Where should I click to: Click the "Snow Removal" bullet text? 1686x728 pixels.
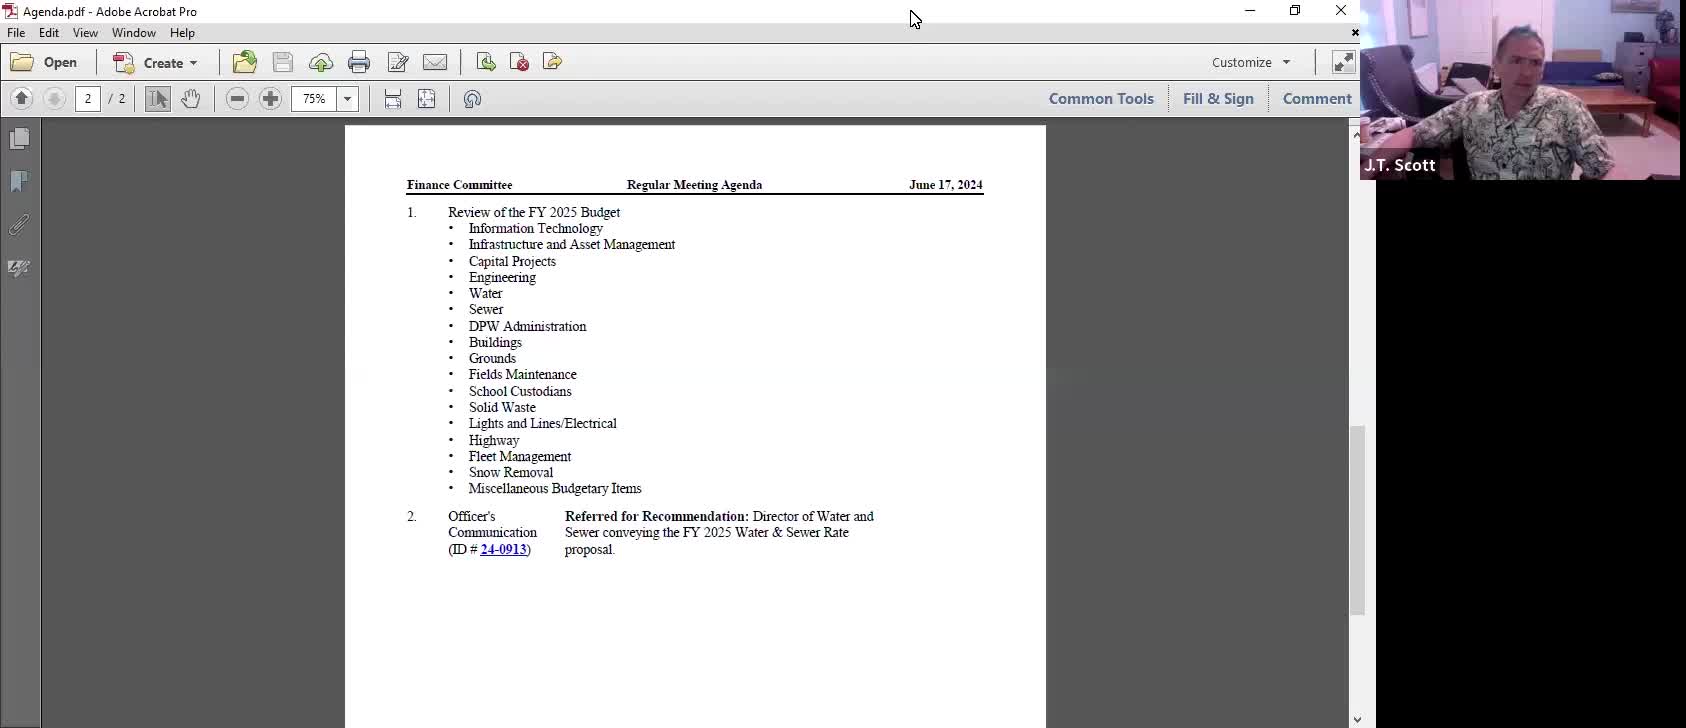click(x=511, y=473)
